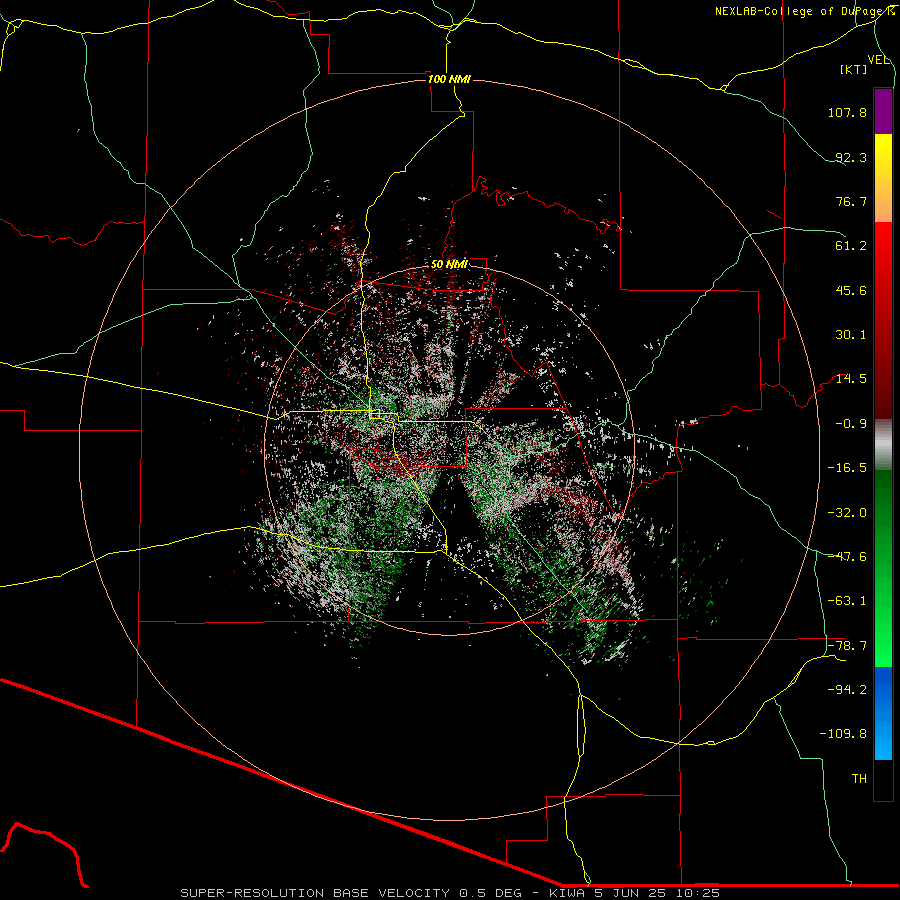Click the VEL legend title

878,60
